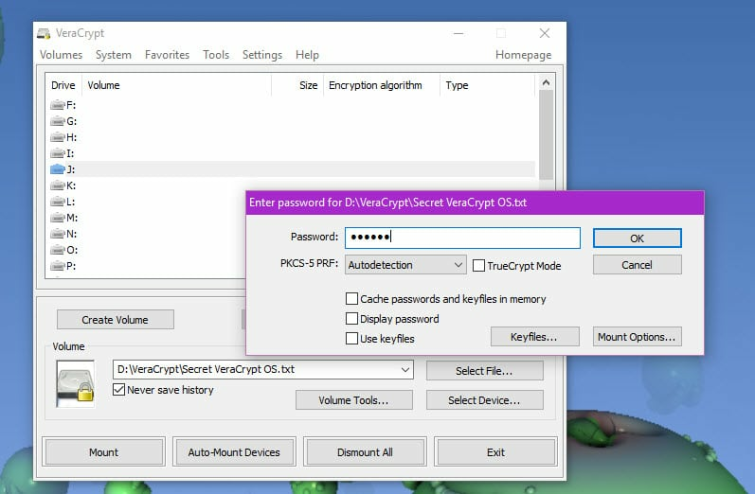Confirm the password with OK button
Image resolution: width=755 pixels, height=494 pixels.
pyautogui.click(x=637, y=238)
